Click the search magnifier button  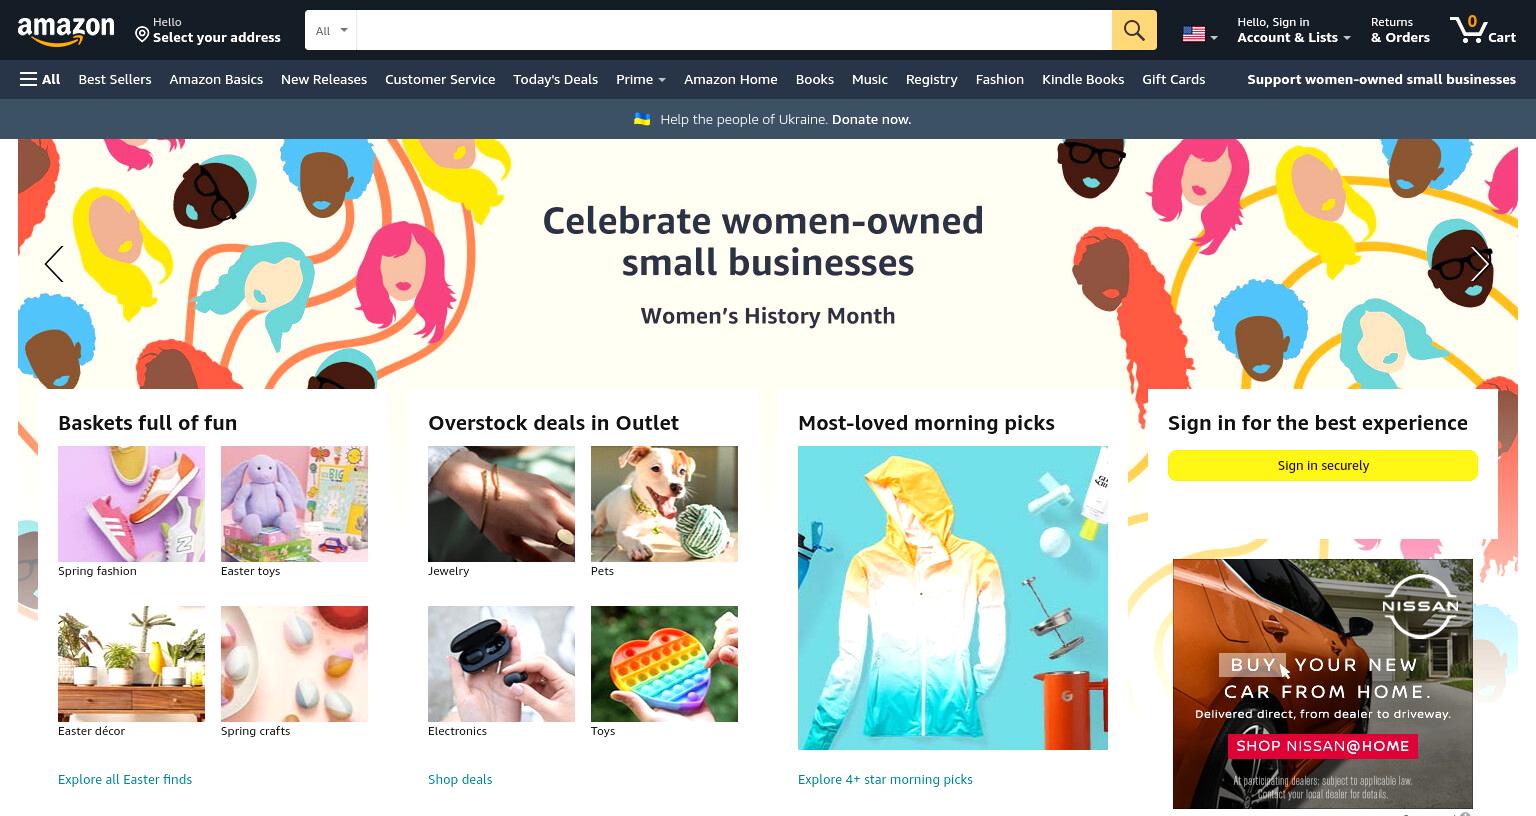pos(1134,30)
